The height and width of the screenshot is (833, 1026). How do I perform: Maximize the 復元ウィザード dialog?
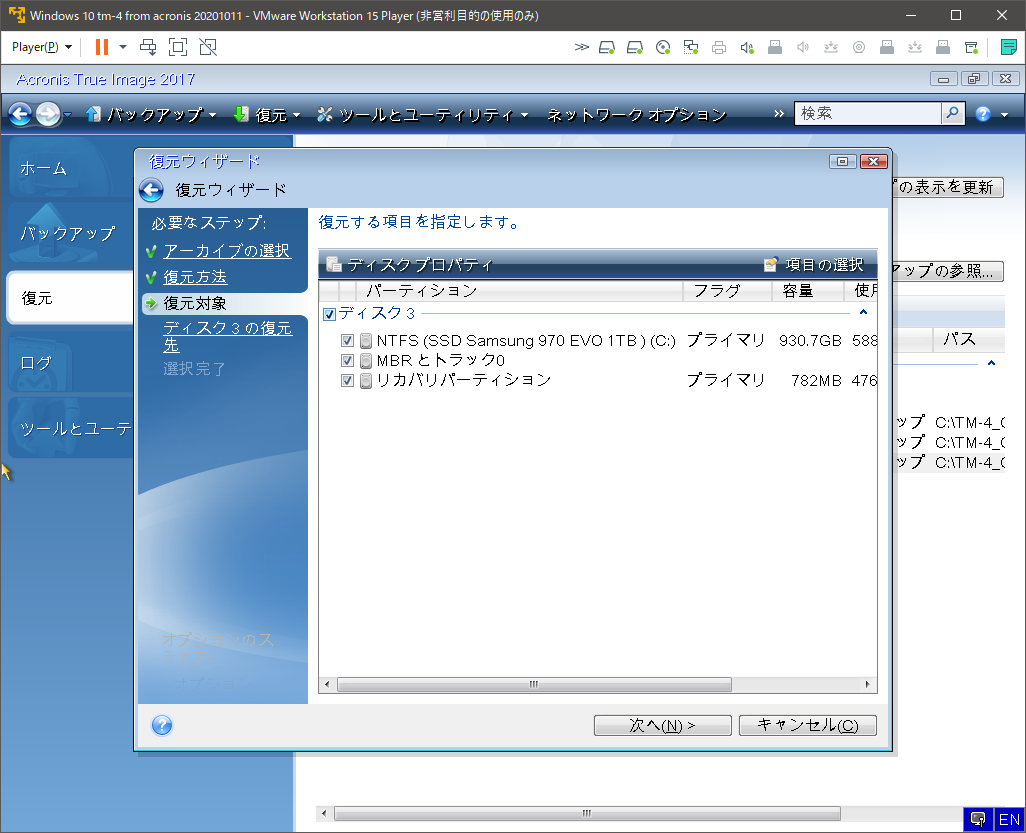[843, 162]
